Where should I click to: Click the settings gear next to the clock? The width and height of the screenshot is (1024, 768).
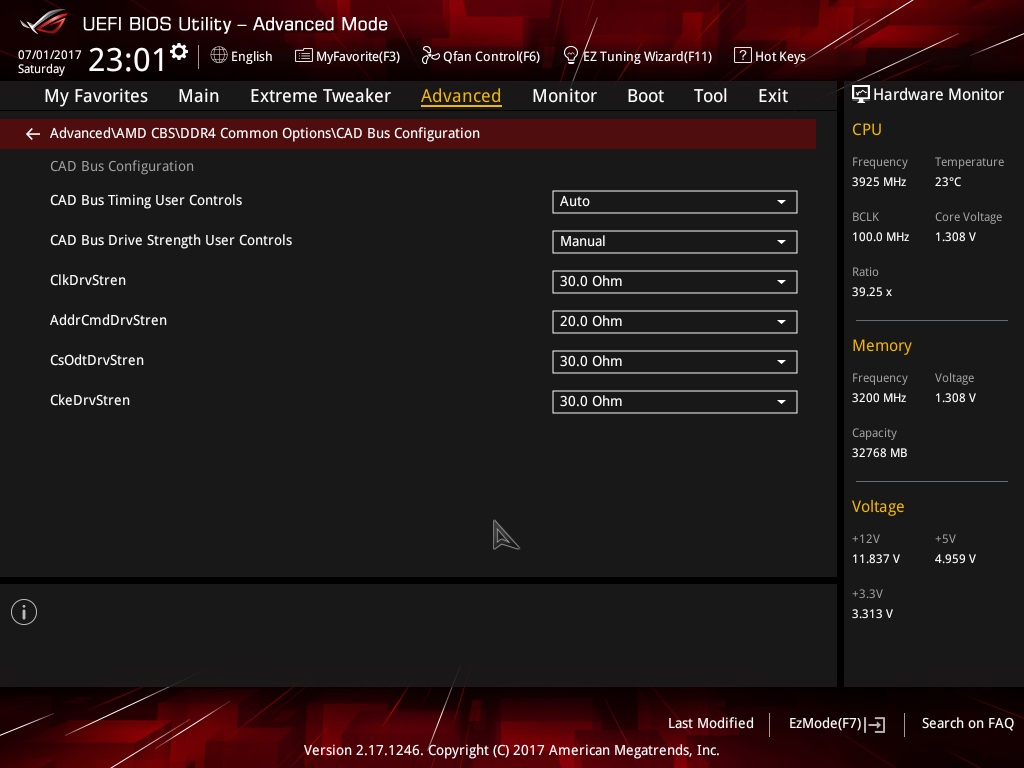[x=179, y=52]
